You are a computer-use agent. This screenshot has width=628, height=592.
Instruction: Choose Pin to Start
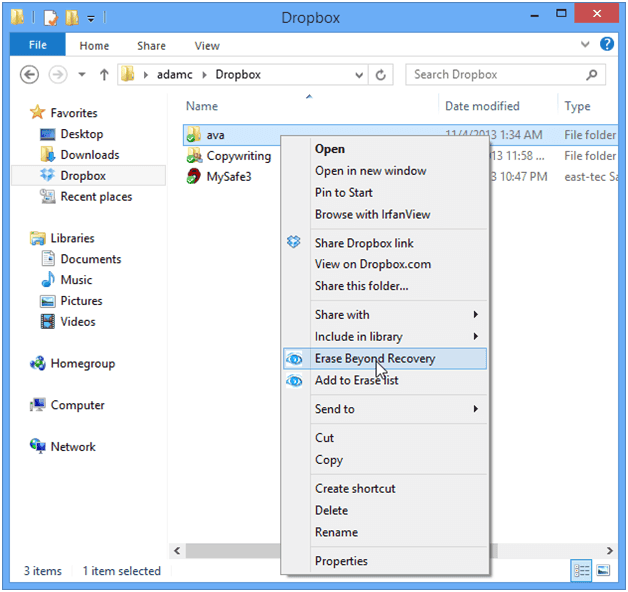point(385,192)
